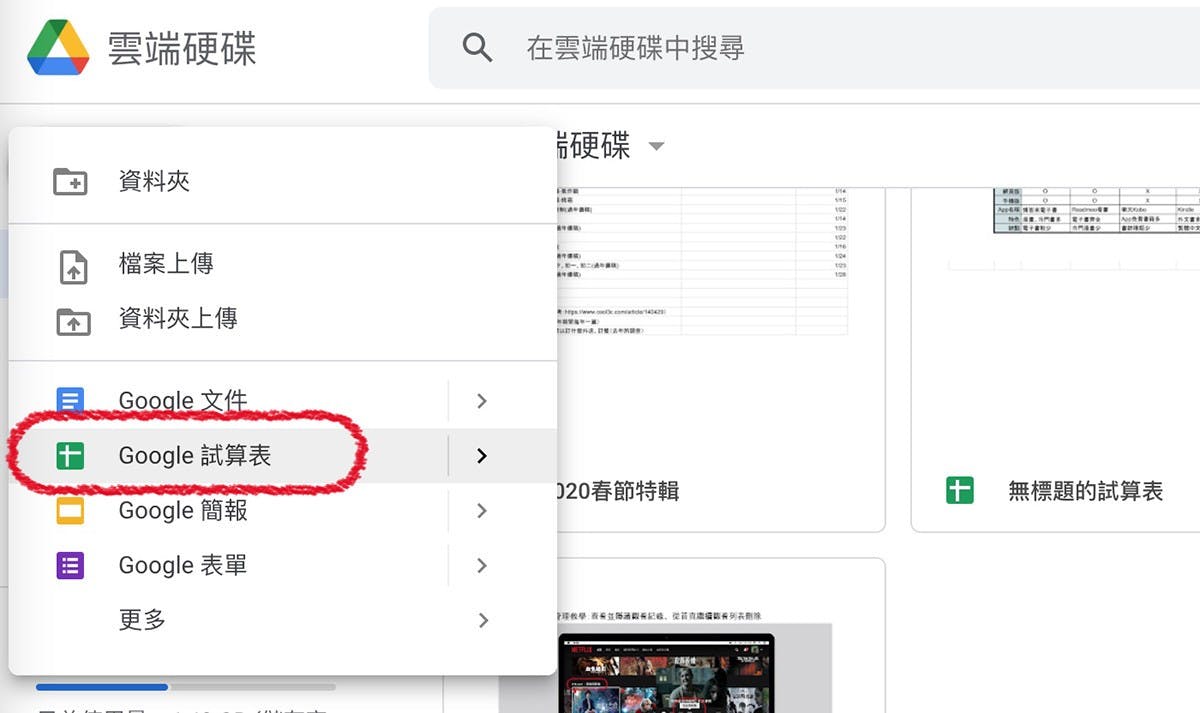Expand Google 表單 submenu arrow
This screenshot has width=1200, height=713.
coord(482,566)
